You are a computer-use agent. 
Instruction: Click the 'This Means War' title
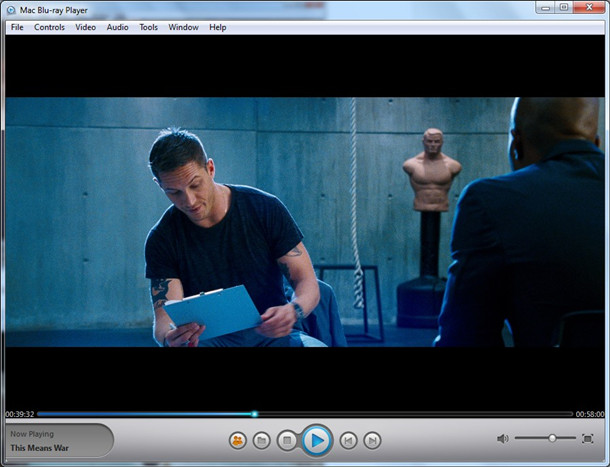[x=40, y=448]
